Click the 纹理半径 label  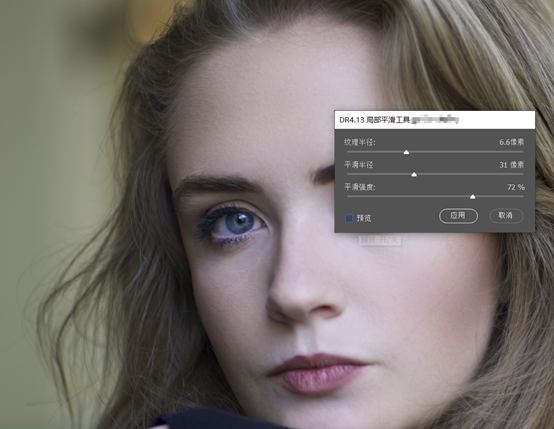pyautogui.click(x=360, y=142)
